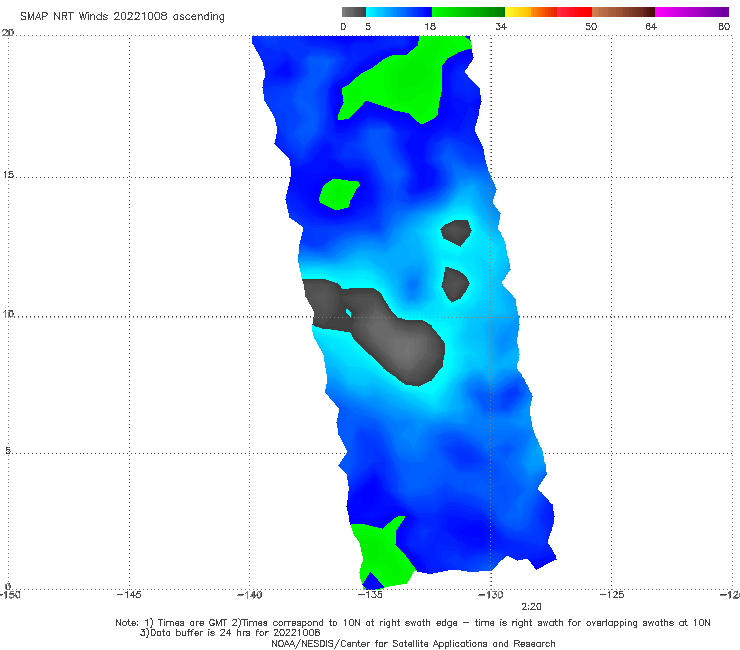Click the lower small gray patch near 11N
Viewport: 740px width, 650px height.
(x=455, y=284)
